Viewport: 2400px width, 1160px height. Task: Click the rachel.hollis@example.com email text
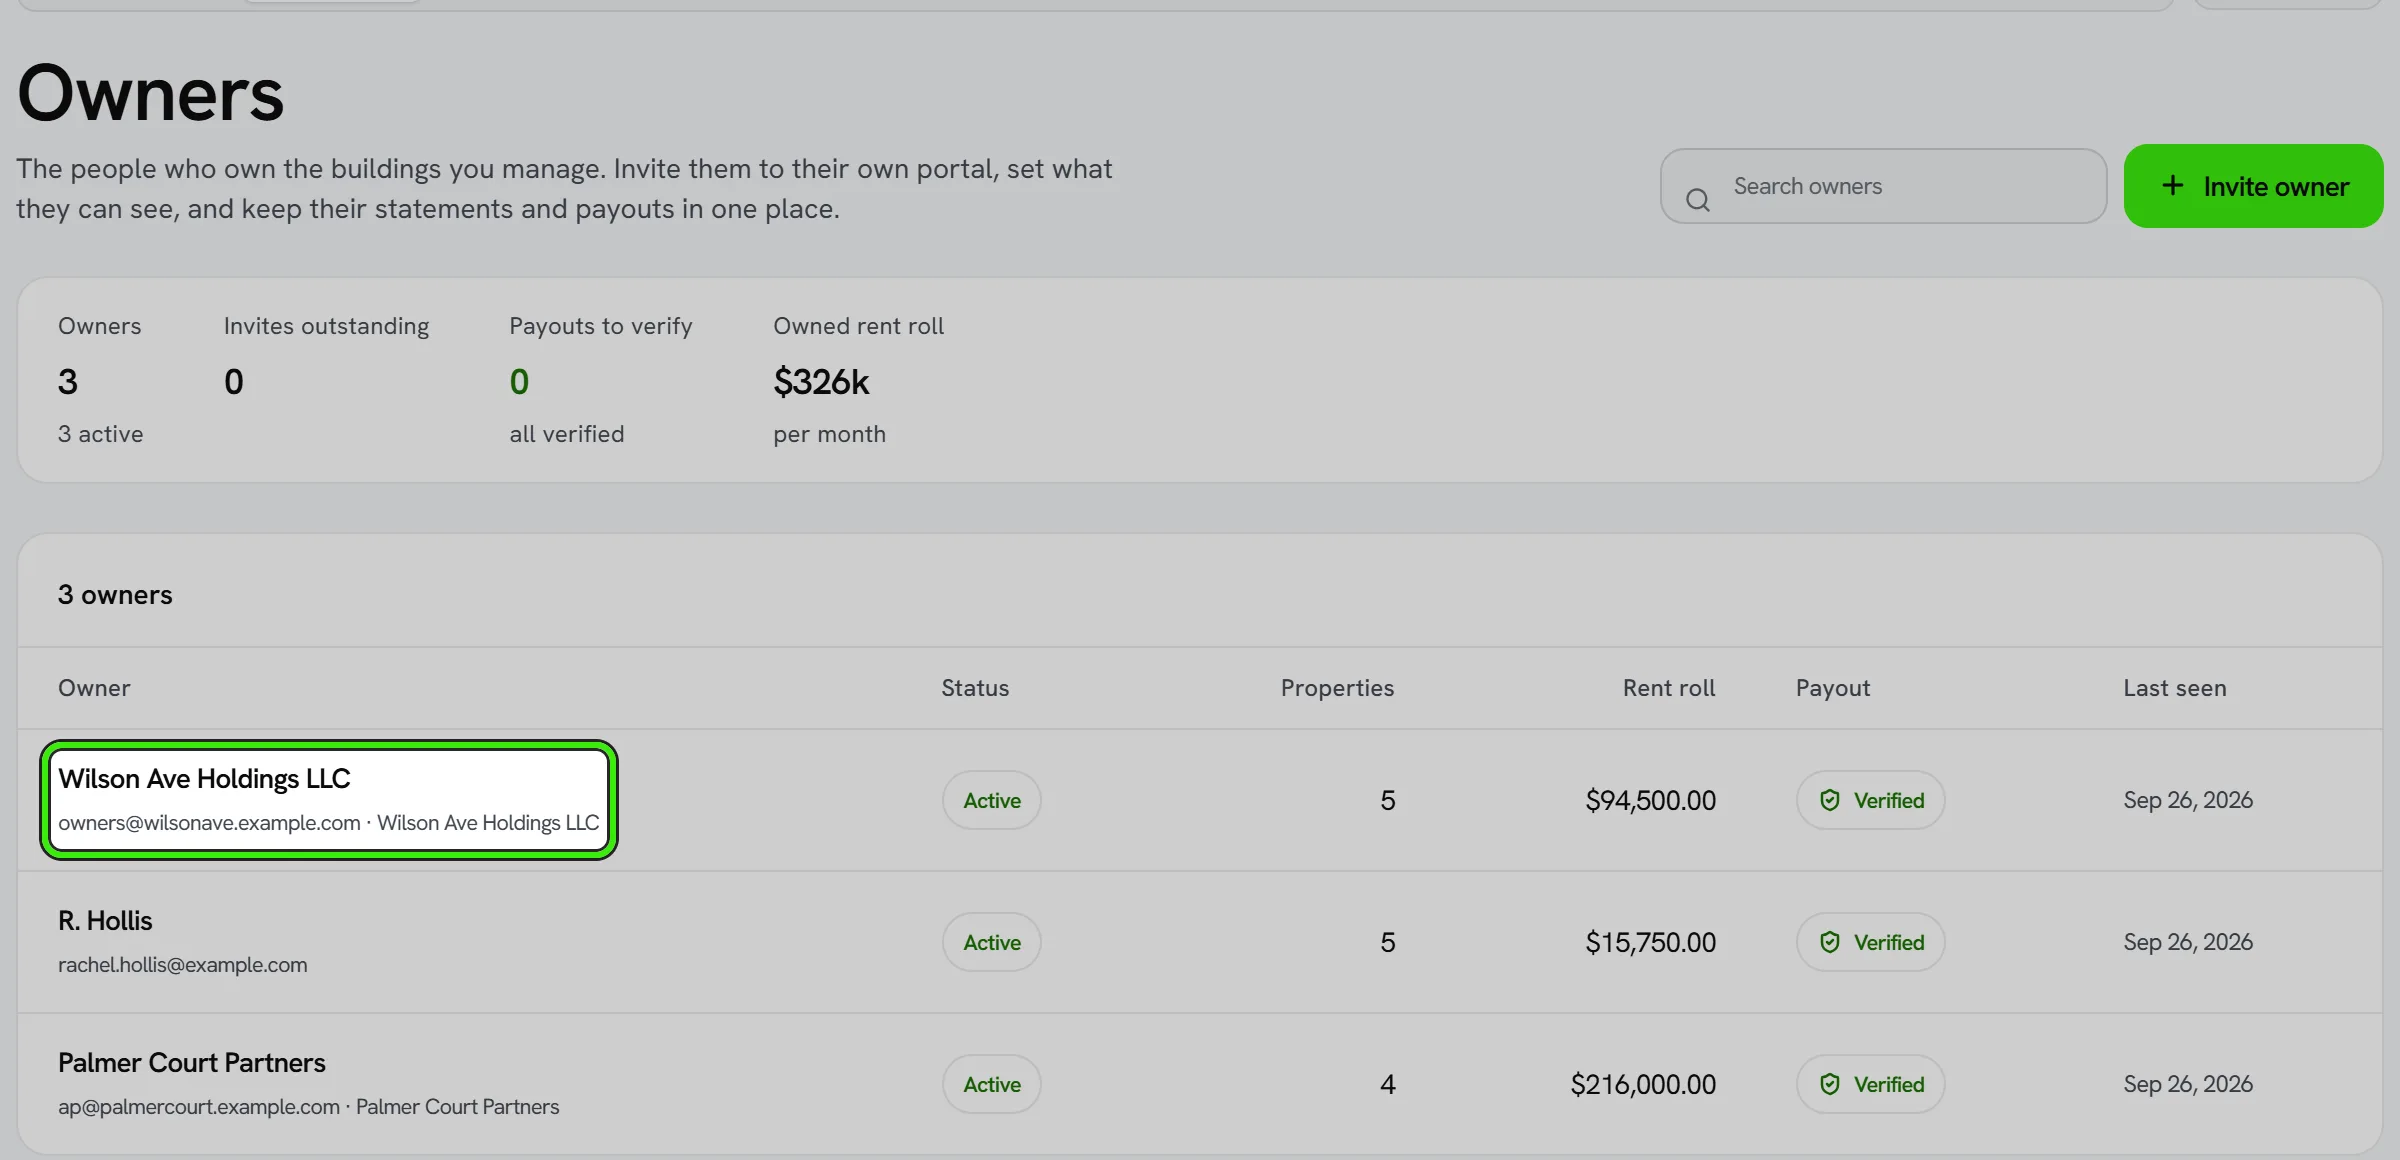coord(183,965)
